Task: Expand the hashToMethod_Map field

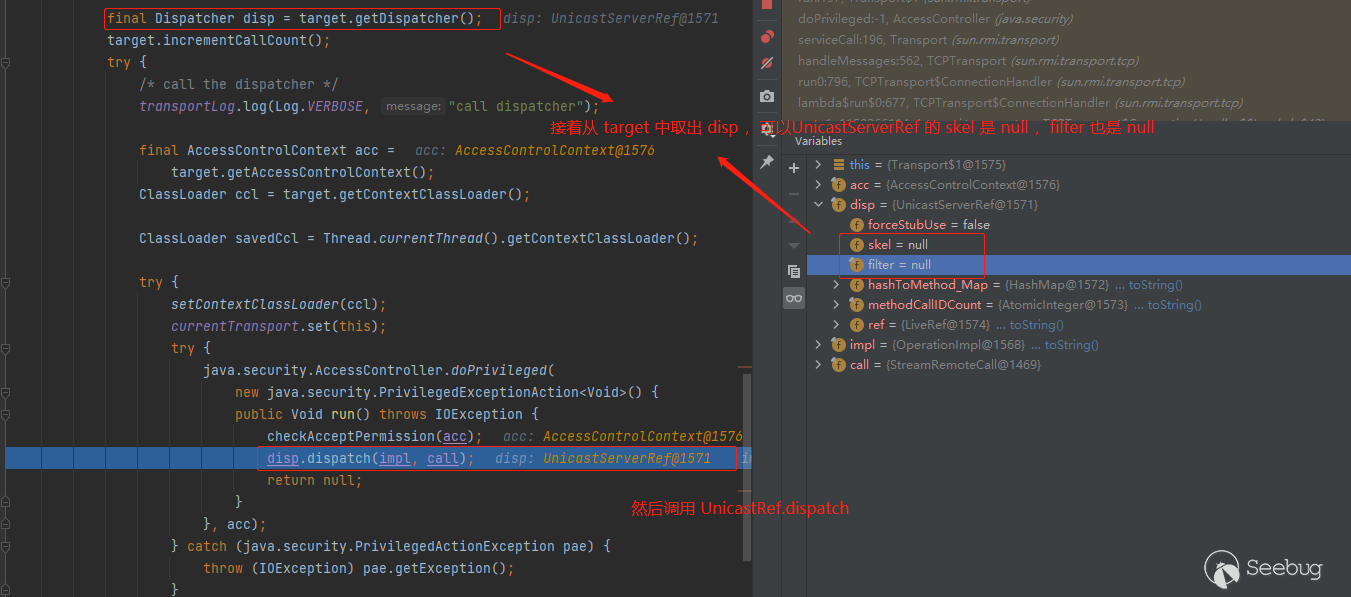Action: pyautogui.click(x=837, y=285)
